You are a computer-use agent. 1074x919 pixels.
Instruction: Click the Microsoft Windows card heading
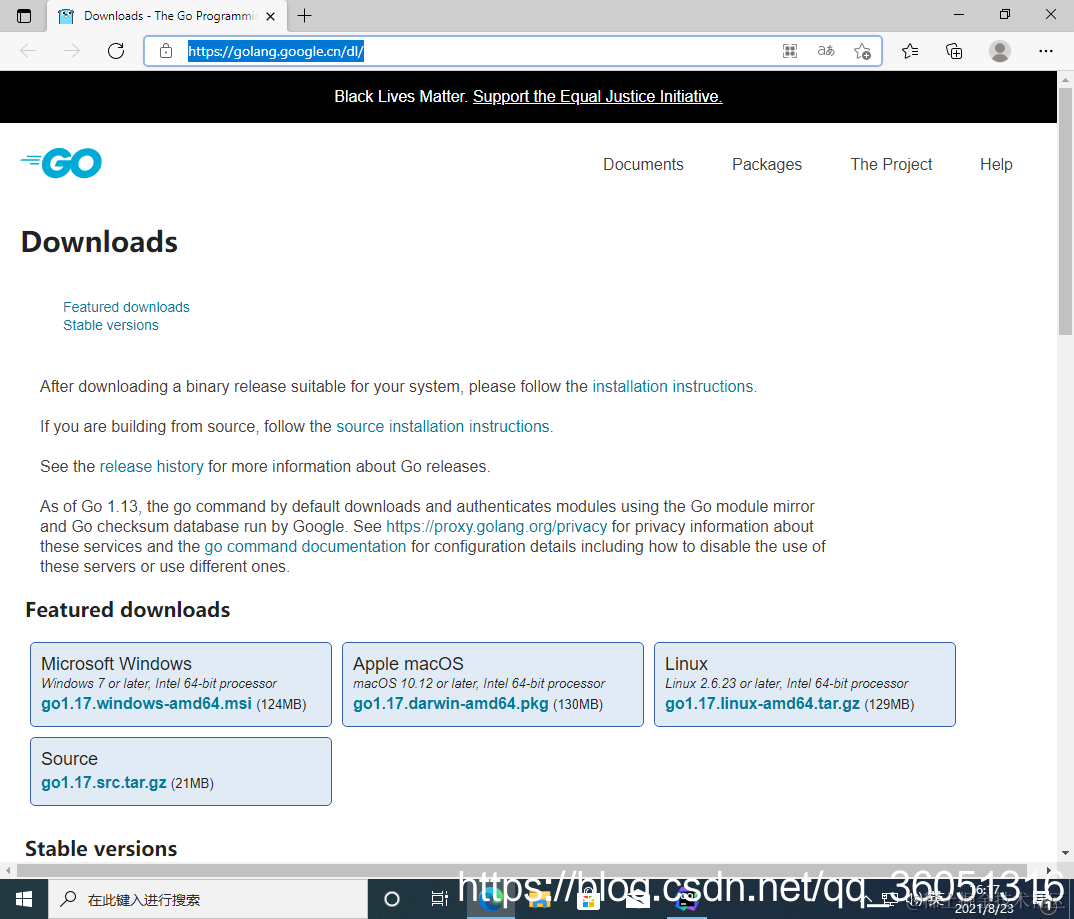[116, 664]
